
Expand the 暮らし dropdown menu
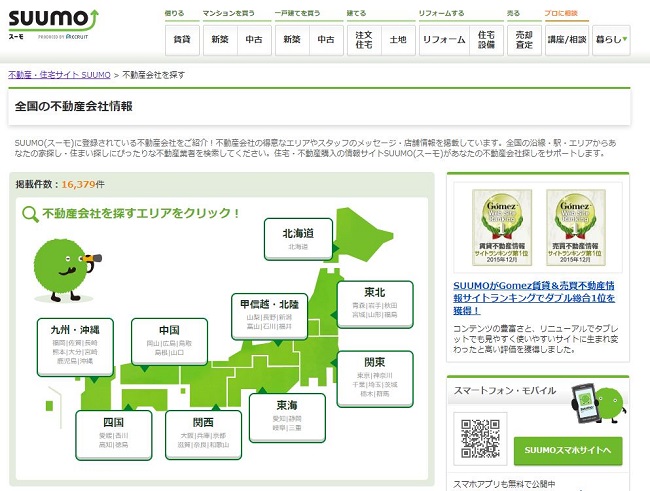611,40
